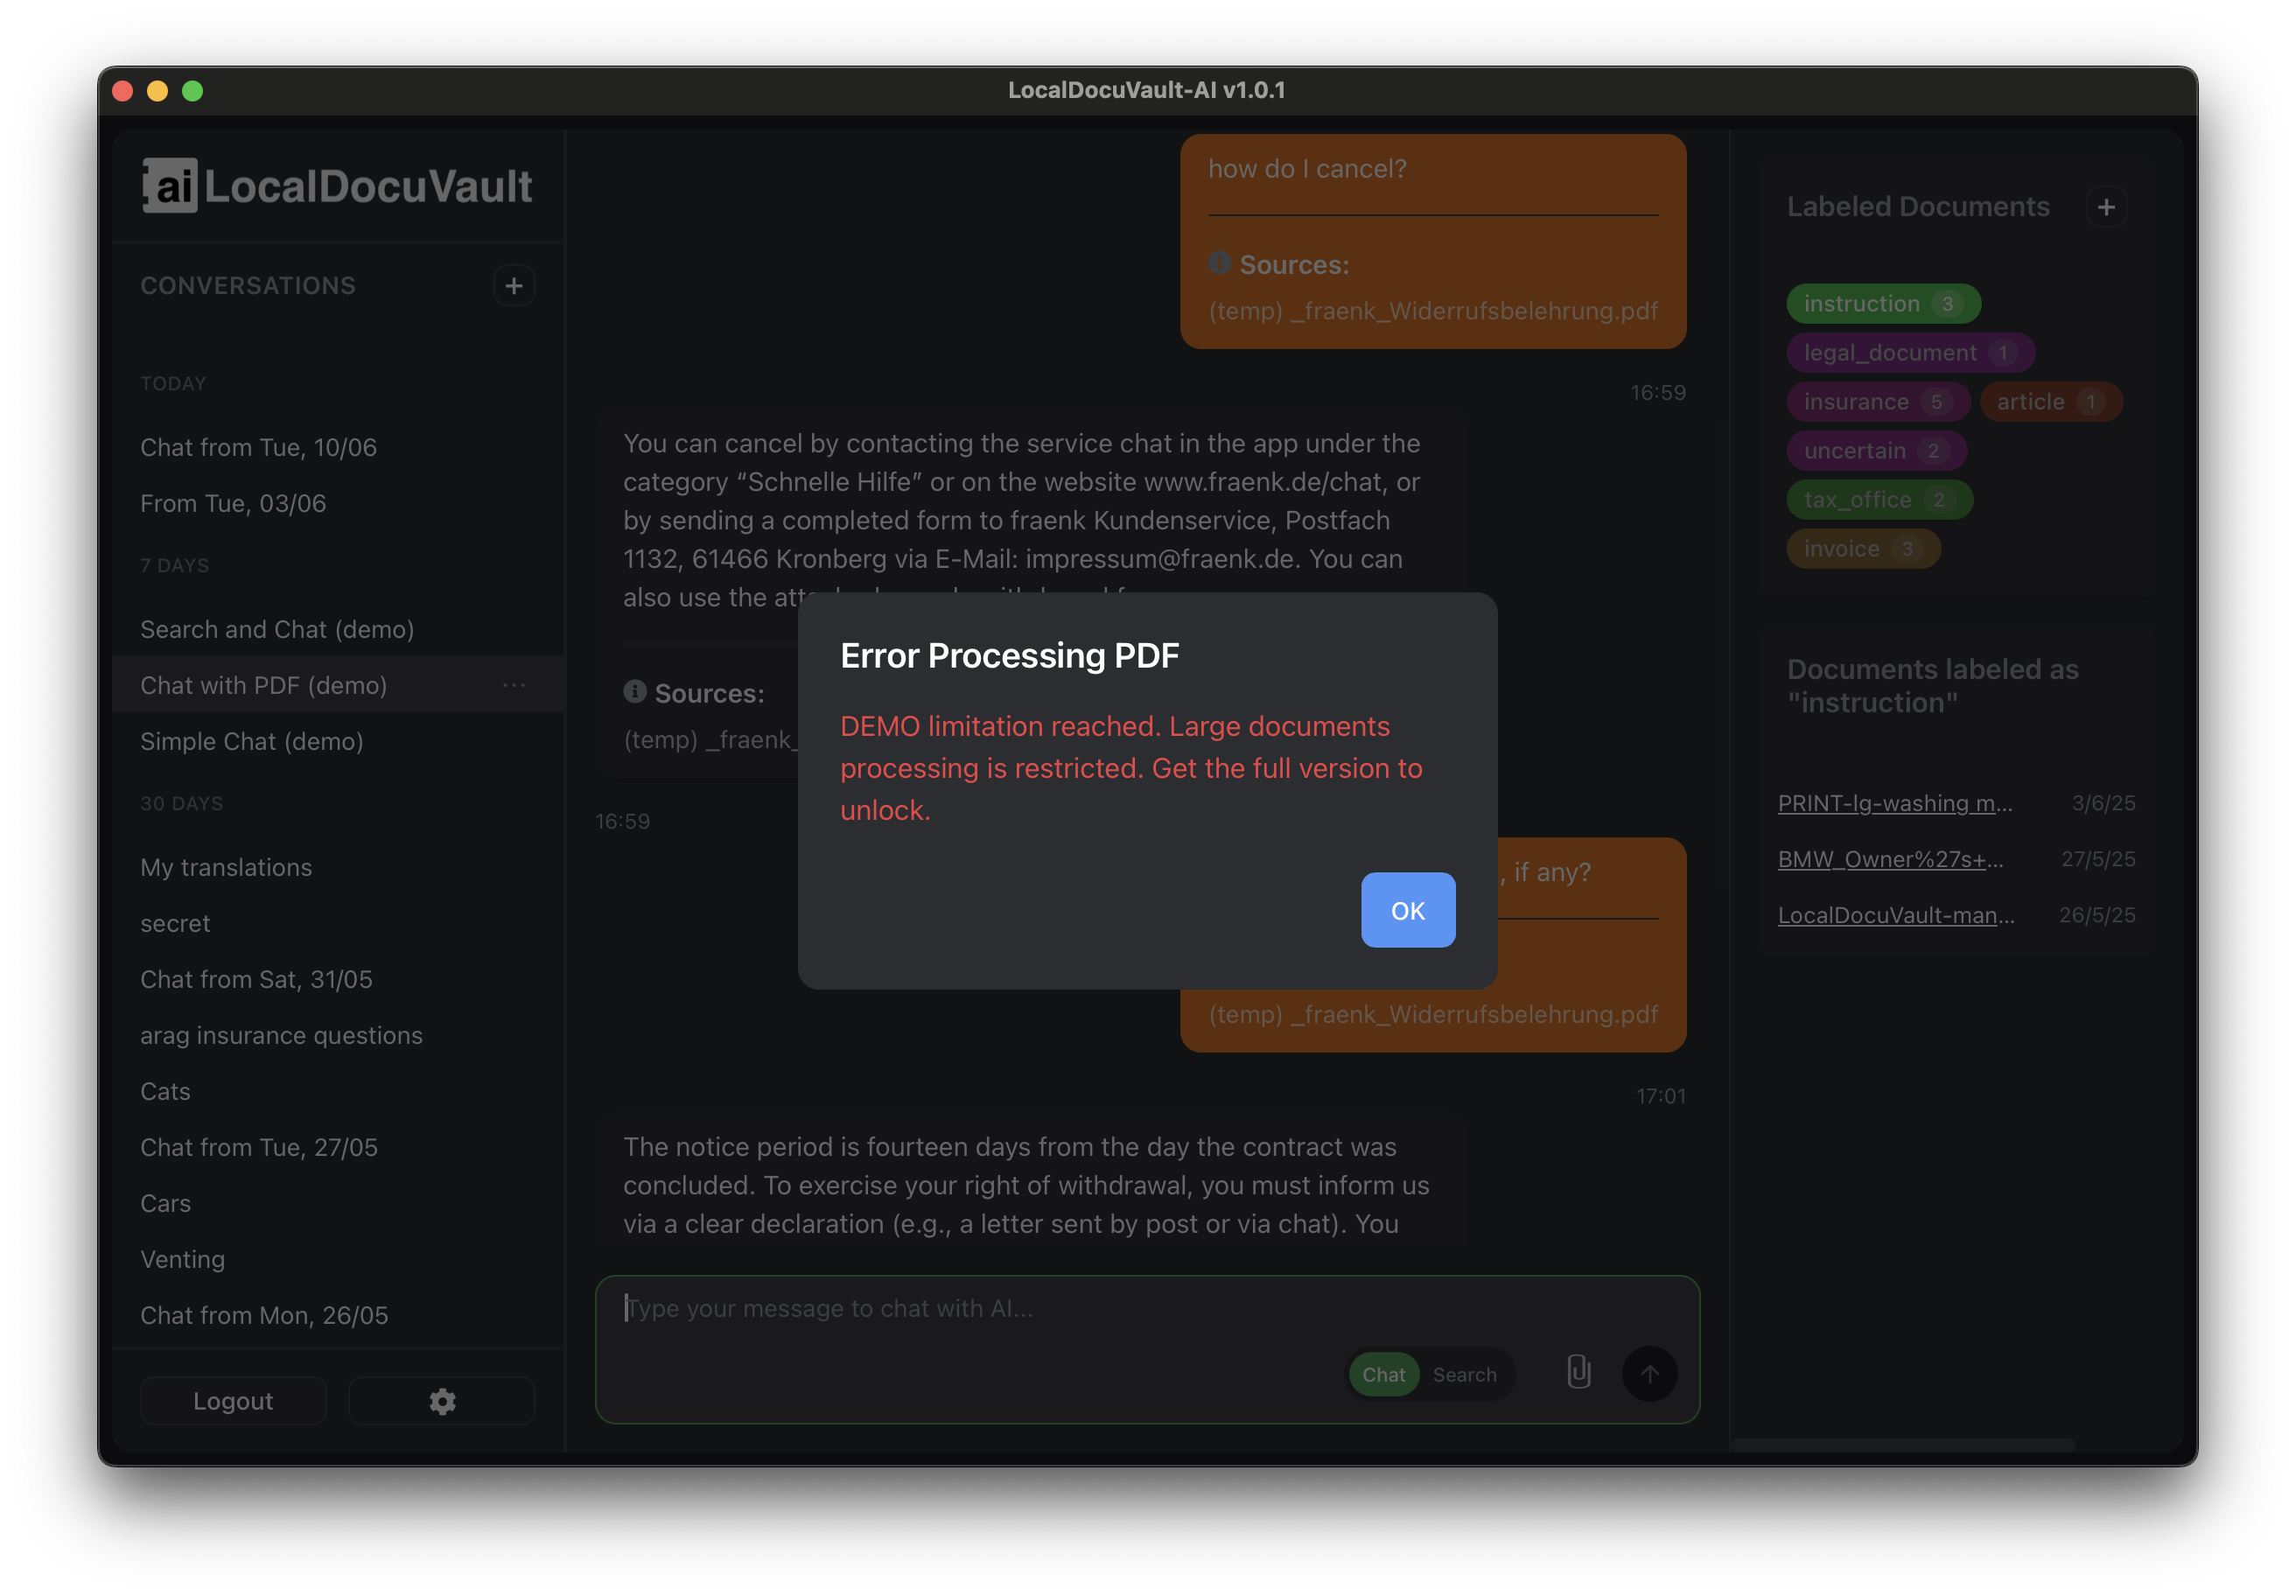Click the red close window button
This screenshot has width=2296, height=1596.
123,91
